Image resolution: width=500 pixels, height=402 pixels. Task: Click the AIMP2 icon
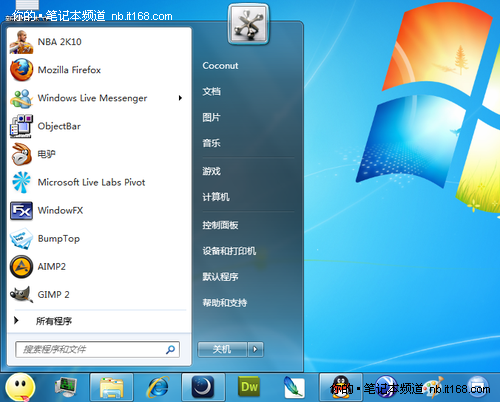coord(21,267)
